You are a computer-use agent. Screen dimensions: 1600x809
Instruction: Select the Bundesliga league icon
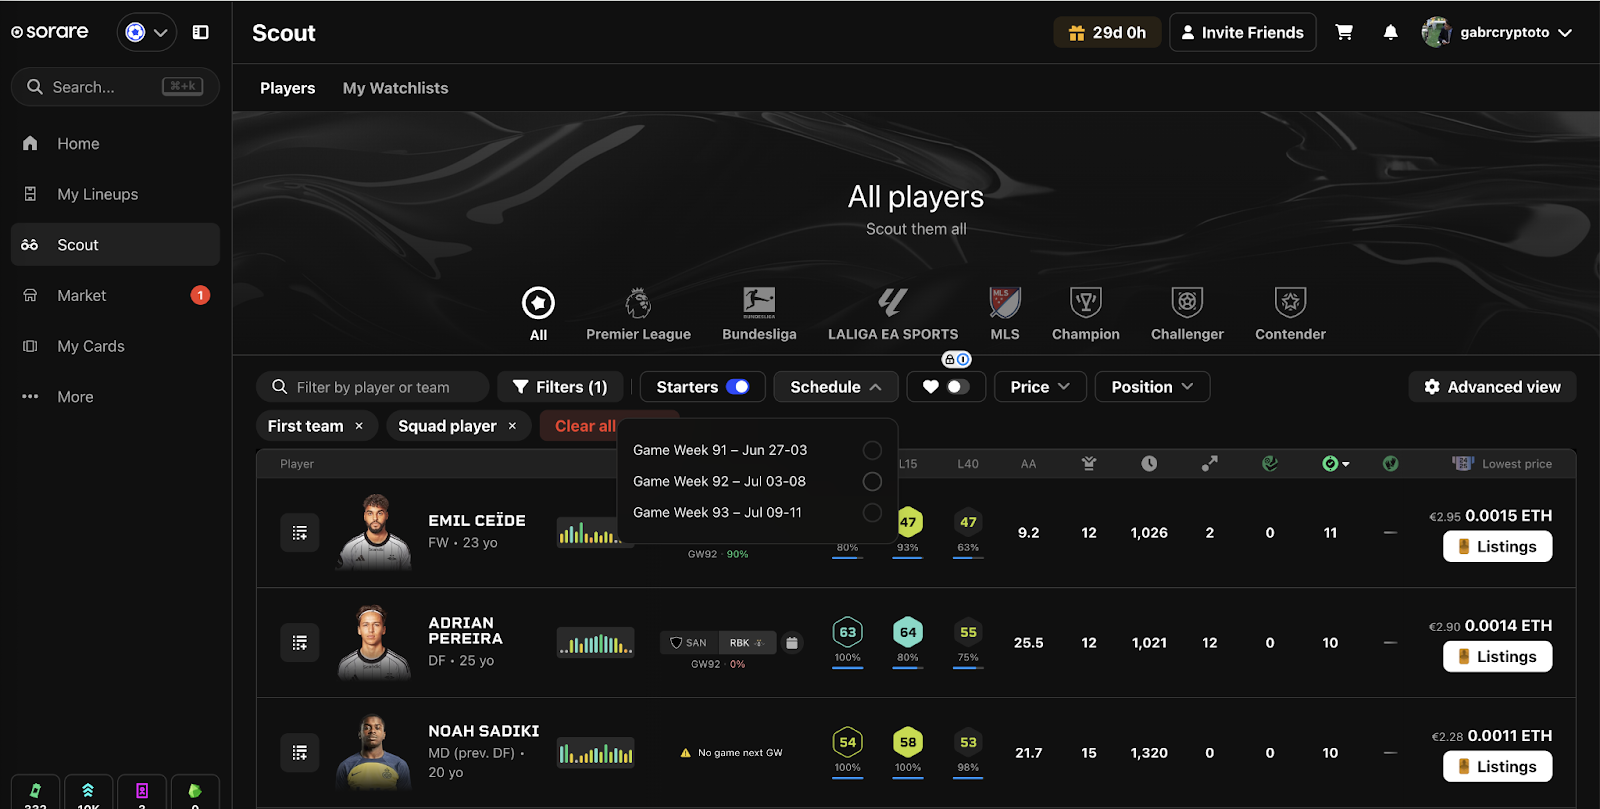(x=759, y=303)
